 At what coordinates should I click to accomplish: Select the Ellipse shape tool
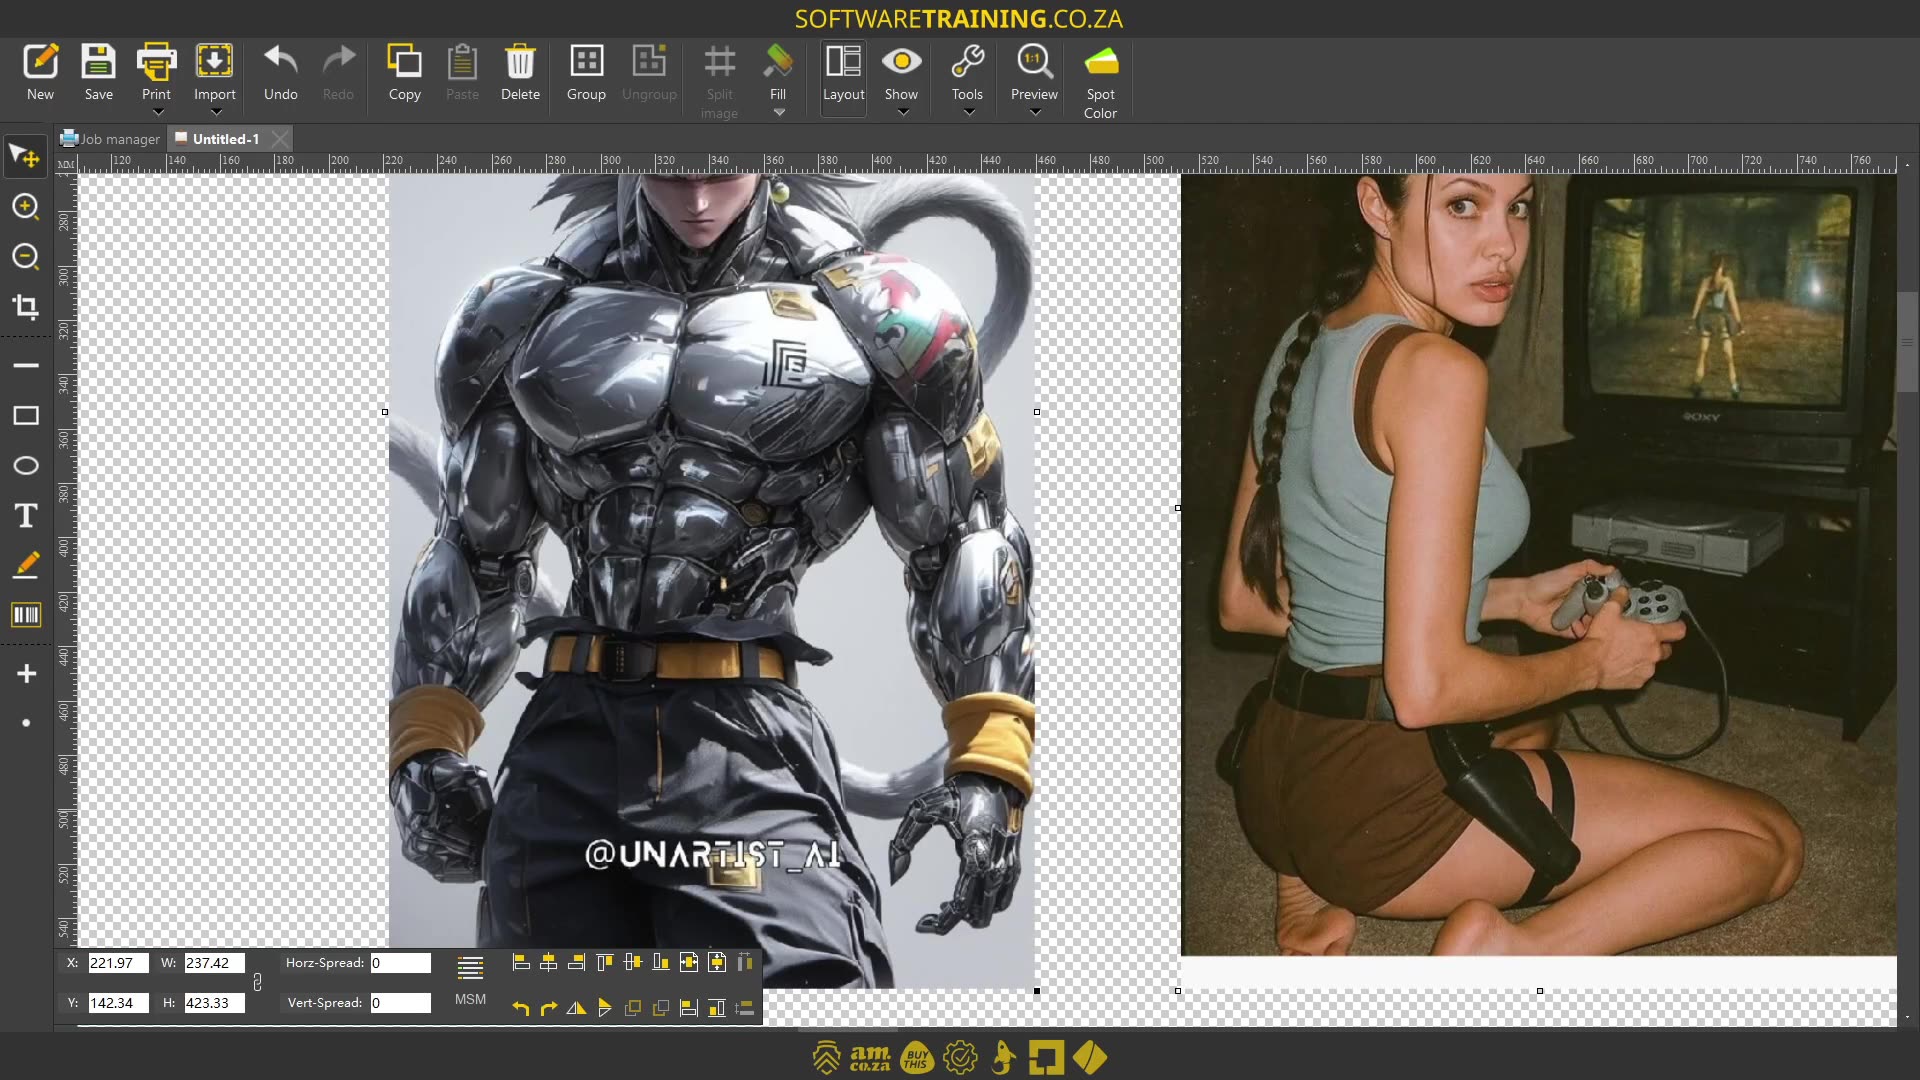25,465
